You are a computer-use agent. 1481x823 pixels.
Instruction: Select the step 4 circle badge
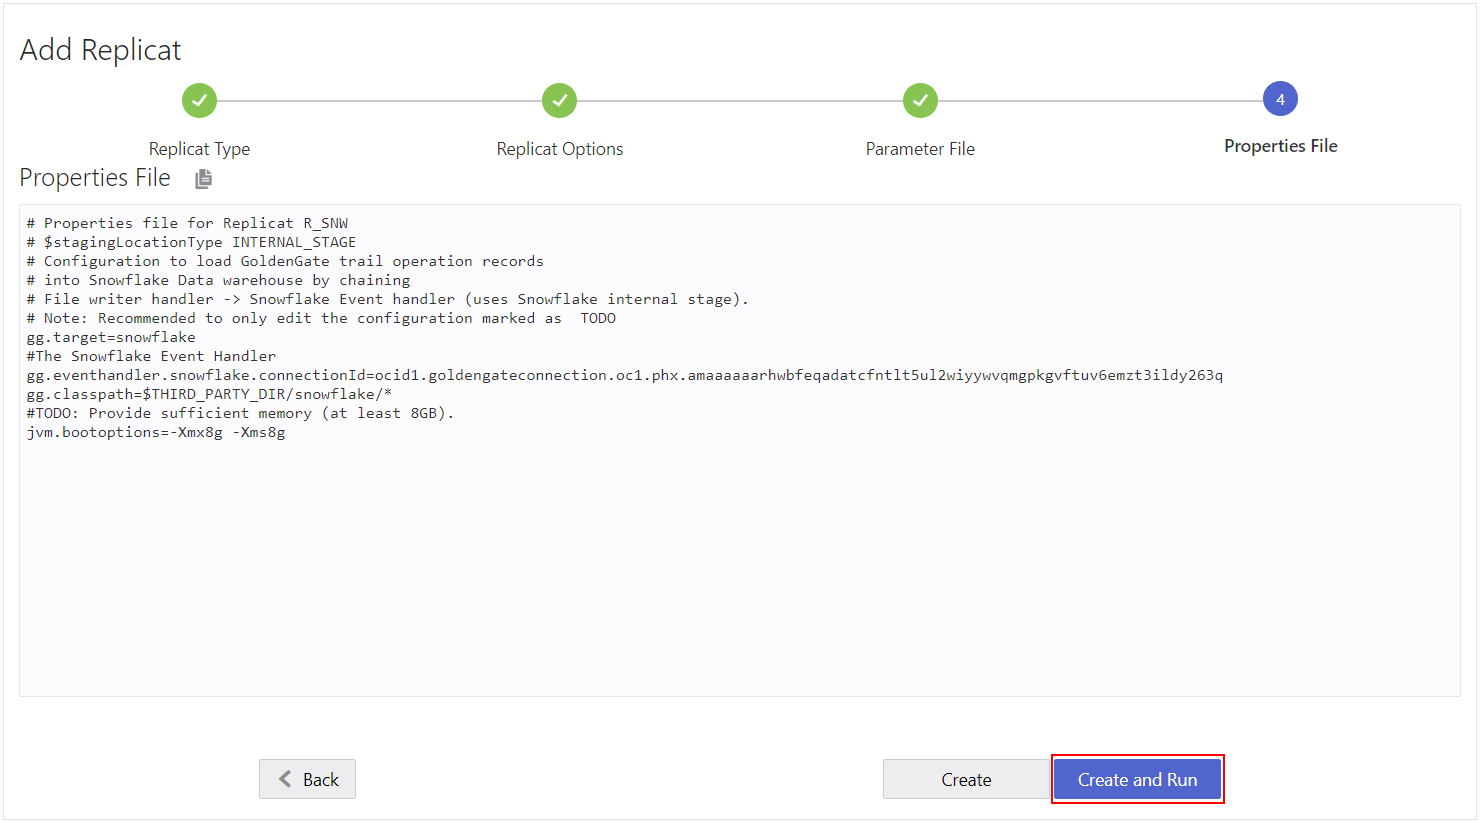pos(1280,98)
